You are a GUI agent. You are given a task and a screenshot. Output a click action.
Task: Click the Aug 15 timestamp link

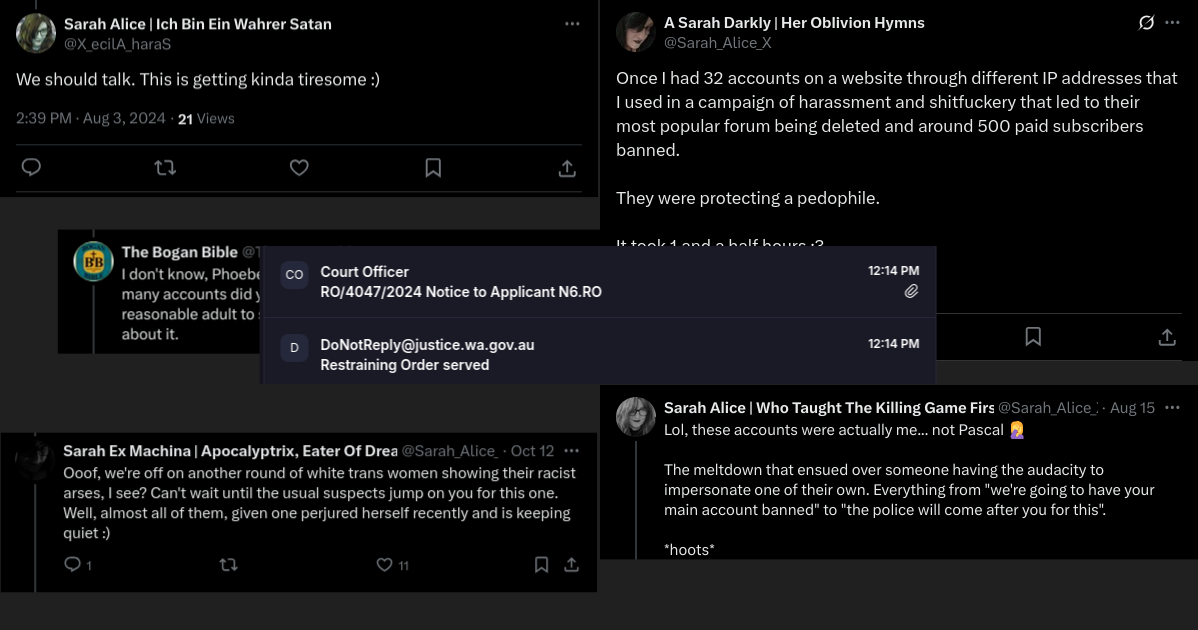[x=1132, y=408]
